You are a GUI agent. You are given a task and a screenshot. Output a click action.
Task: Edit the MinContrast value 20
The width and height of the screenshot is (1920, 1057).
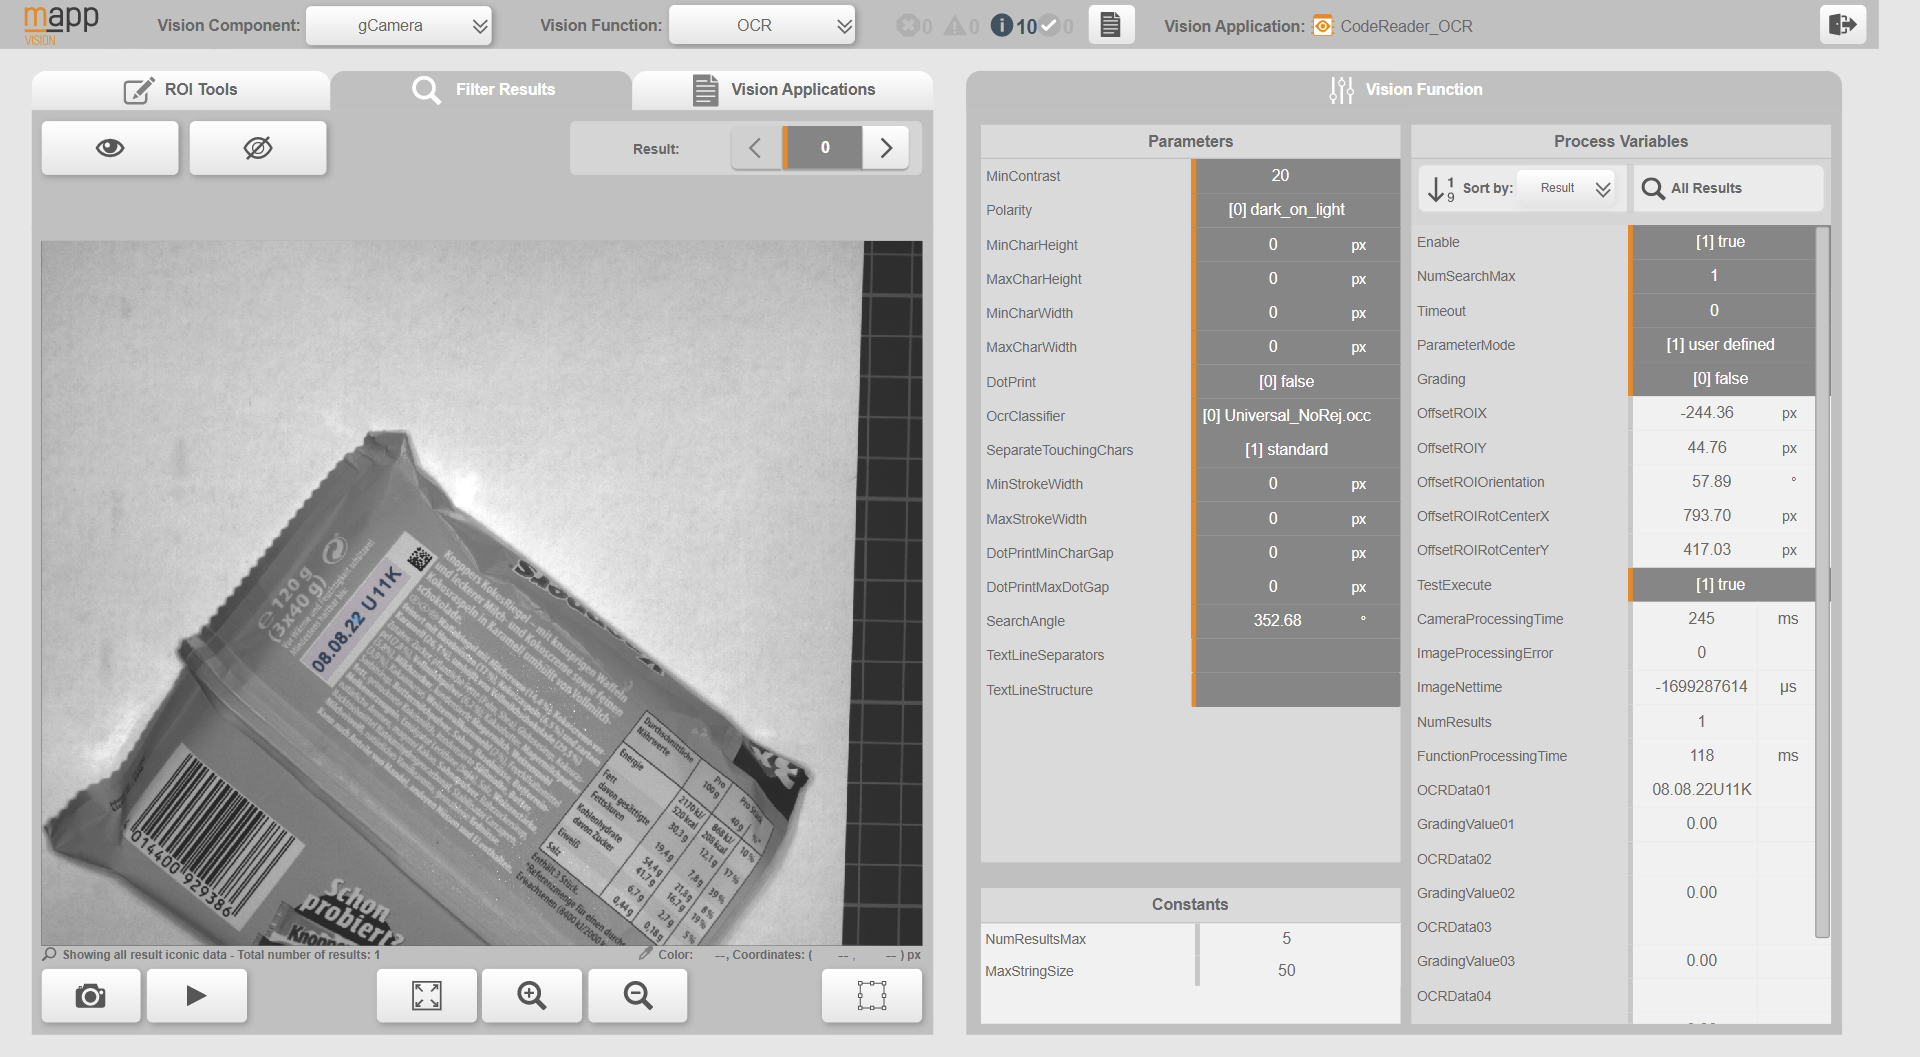[1296, 176]
